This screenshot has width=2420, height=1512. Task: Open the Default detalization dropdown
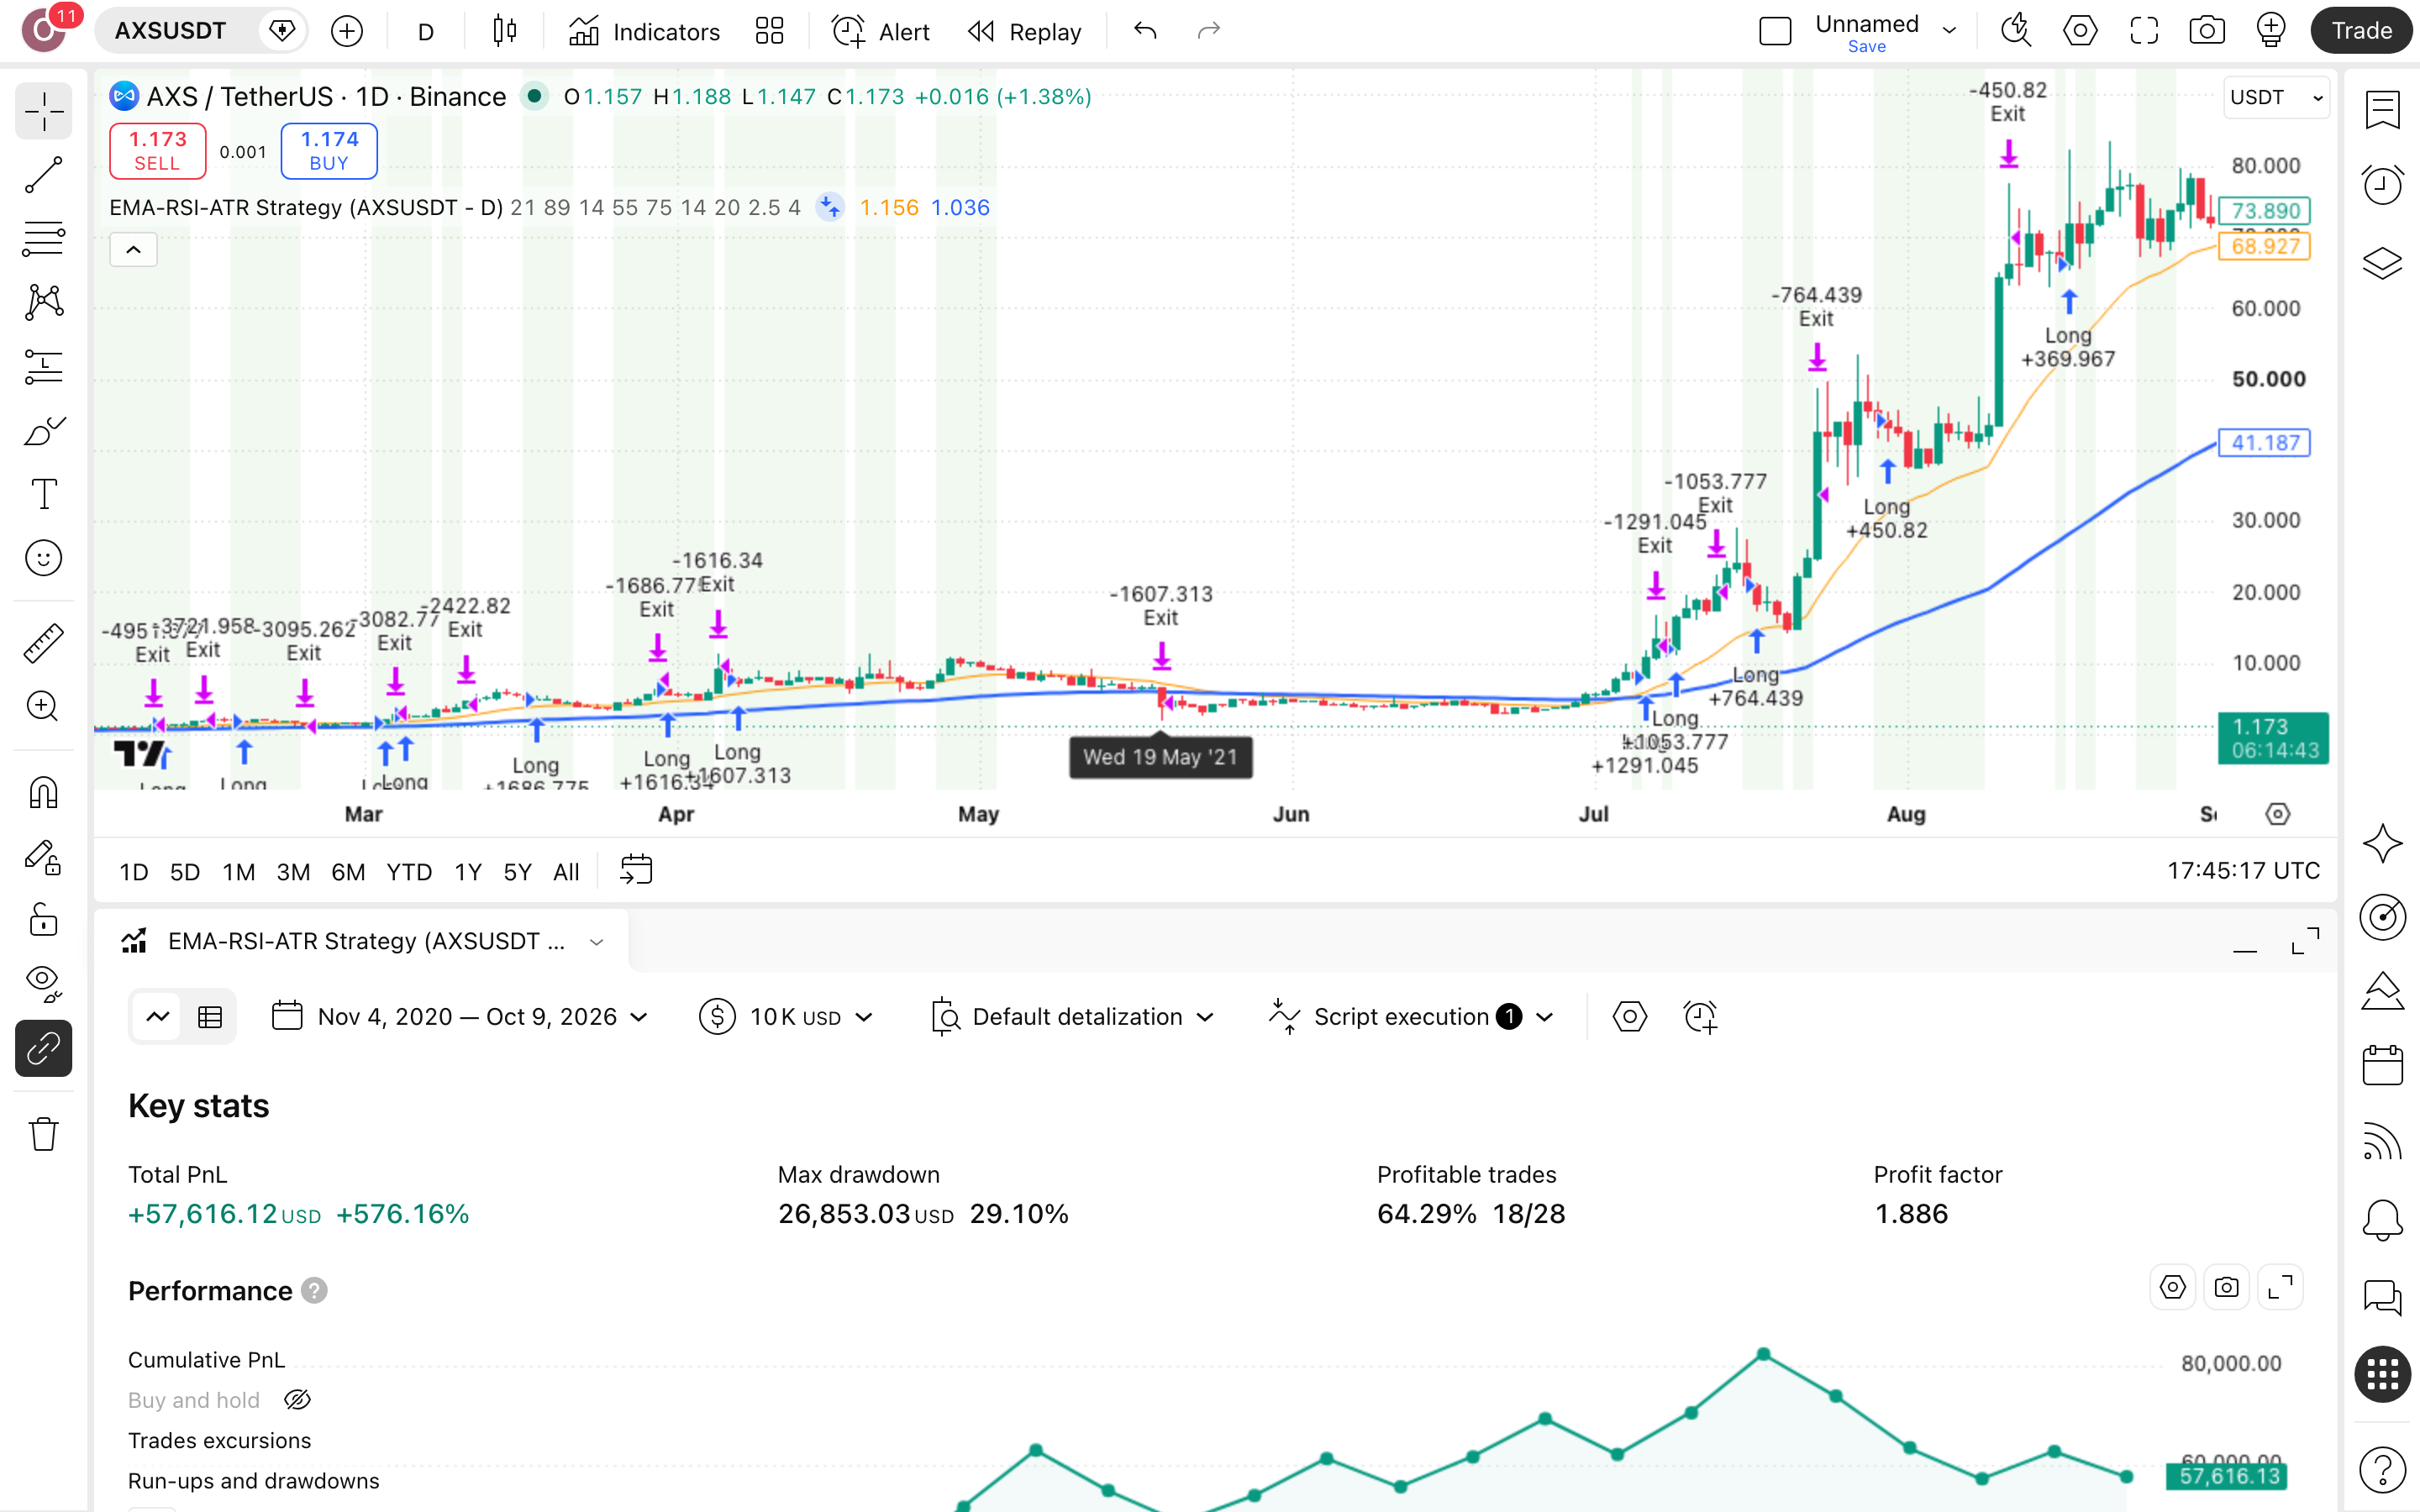(x=1073, y=1017)
